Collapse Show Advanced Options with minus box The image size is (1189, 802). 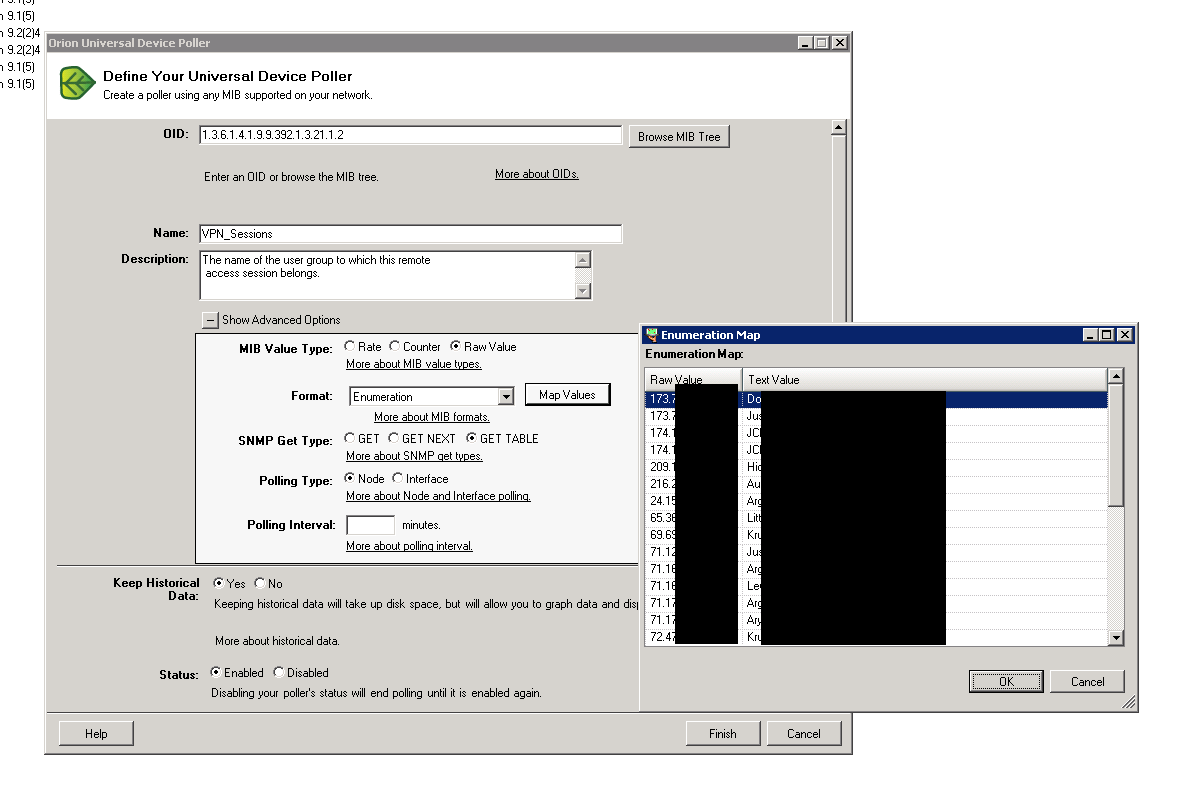pos(210,321)
